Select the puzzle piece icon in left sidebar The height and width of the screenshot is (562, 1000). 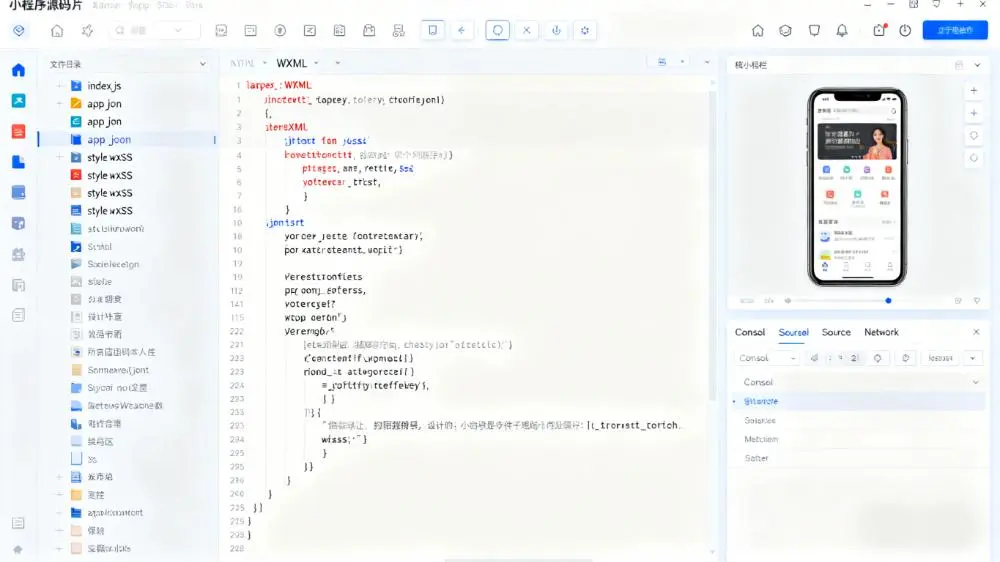(x=18, y=255)
